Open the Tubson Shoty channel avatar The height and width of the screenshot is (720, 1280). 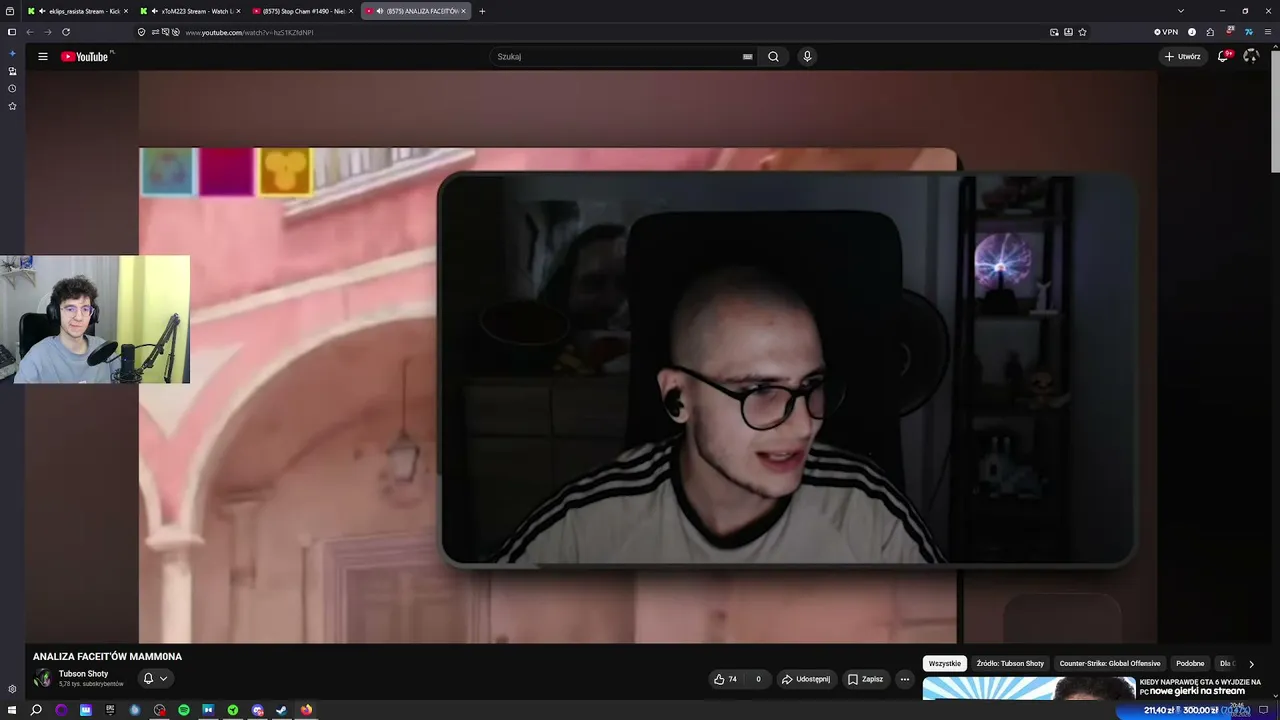click(x=42, y=679)
